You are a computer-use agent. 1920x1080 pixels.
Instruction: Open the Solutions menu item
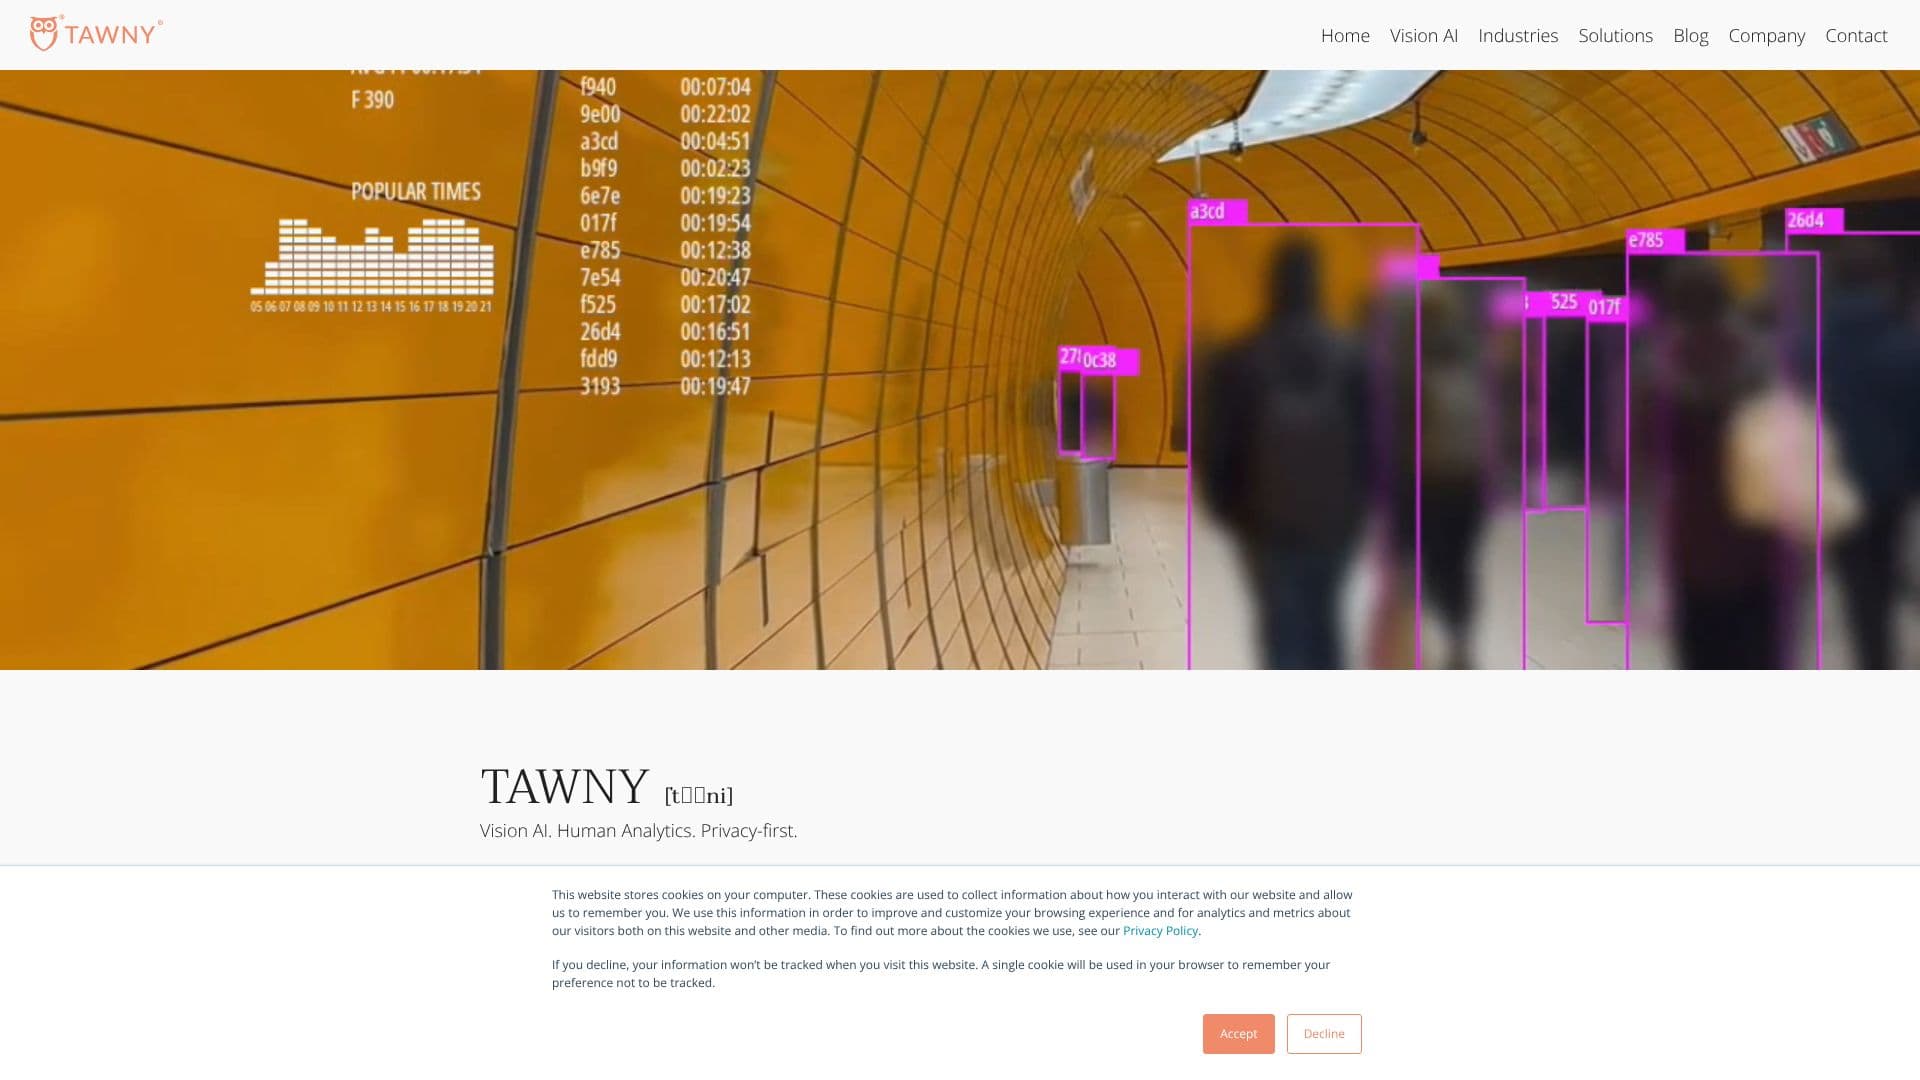pos(1615,35)
